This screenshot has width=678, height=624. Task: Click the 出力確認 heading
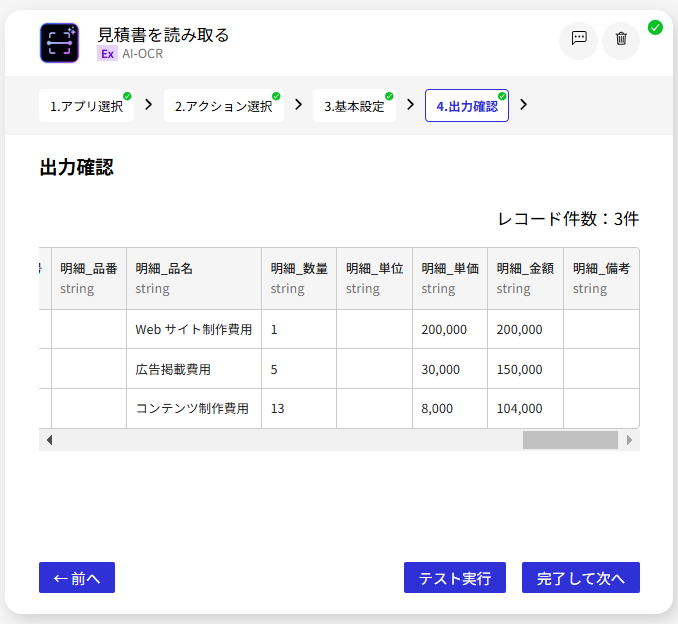(77, 167)
